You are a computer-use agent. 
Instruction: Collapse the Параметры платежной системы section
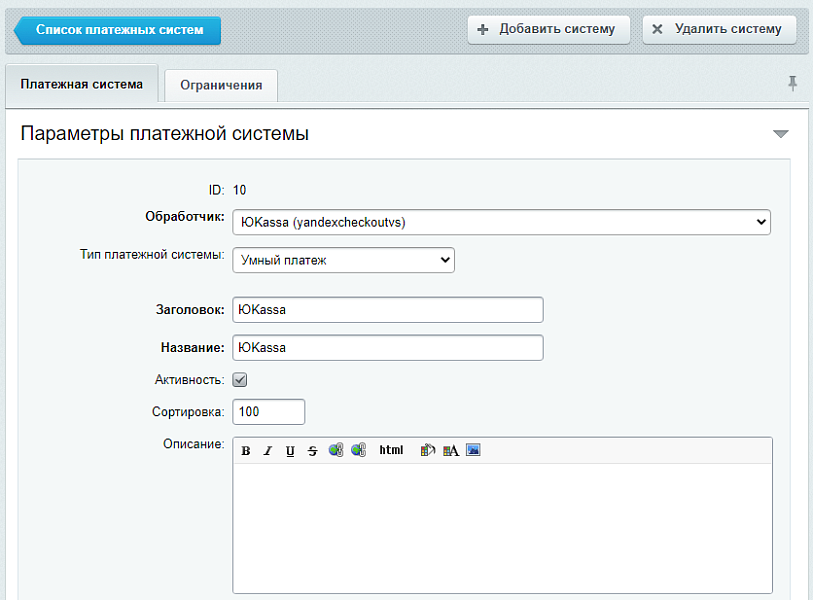[x=781, y=134]
